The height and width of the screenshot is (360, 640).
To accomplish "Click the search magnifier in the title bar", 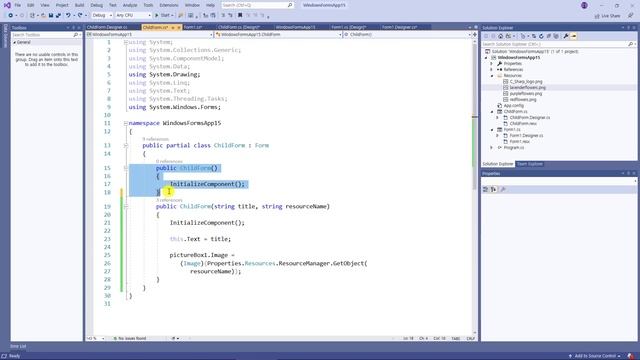I will click(x=290, y=5).
